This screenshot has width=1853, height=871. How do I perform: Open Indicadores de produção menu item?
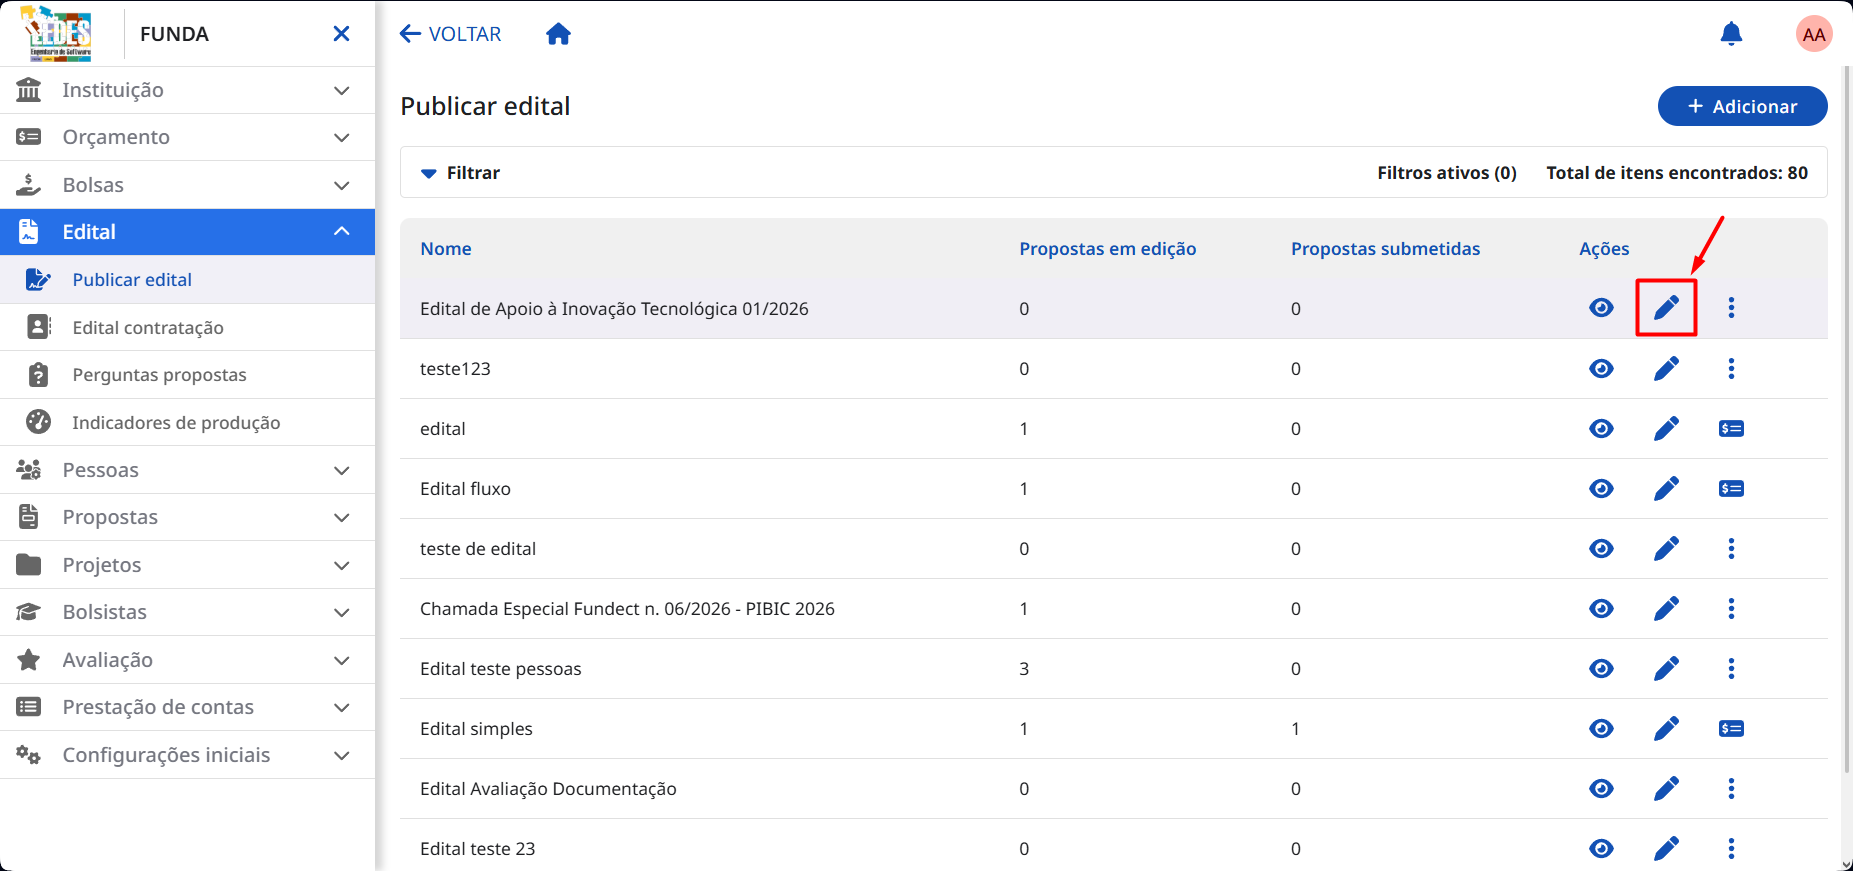click(x=187, y=422)
